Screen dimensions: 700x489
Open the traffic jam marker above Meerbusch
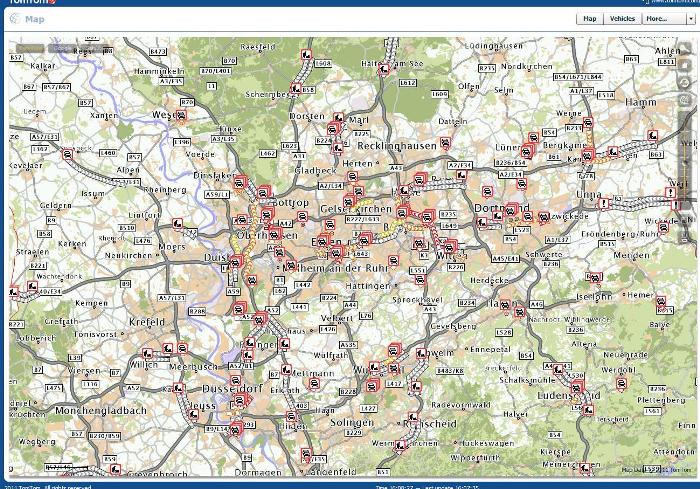[x=182, y=348]
